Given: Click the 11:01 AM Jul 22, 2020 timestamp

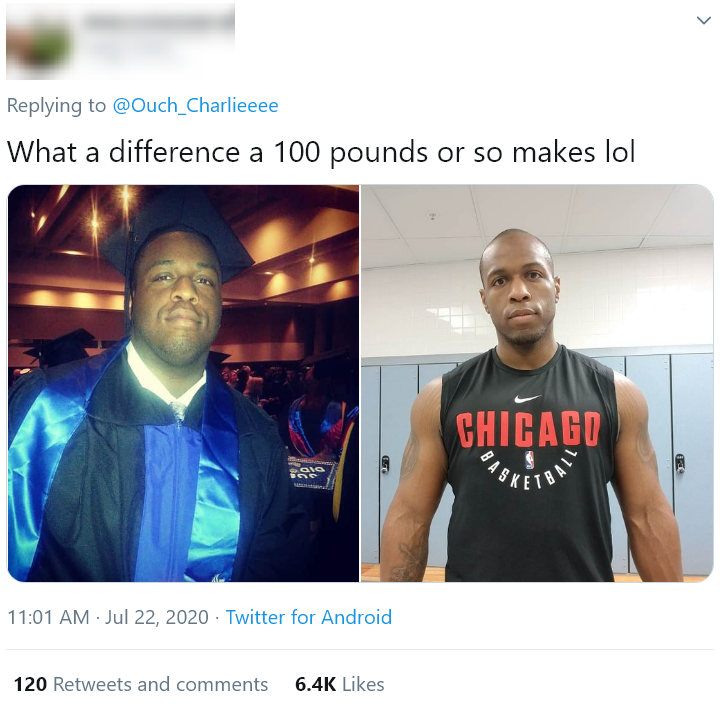Looking at the screenshot, I should pos(108,617).
